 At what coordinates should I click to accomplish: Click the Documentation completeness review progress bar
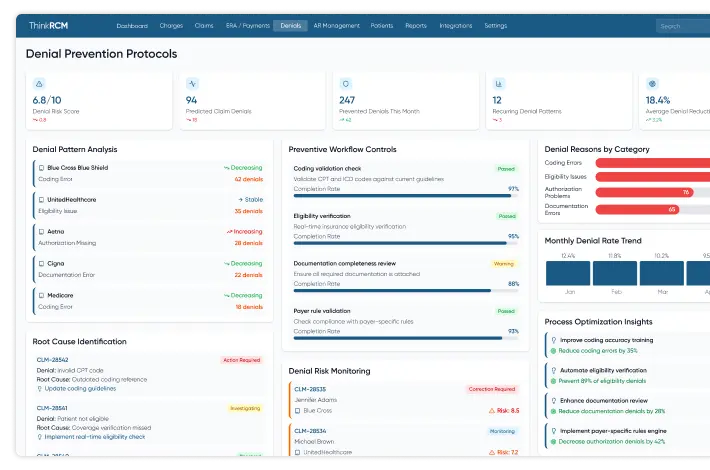(x=406, y=291)
